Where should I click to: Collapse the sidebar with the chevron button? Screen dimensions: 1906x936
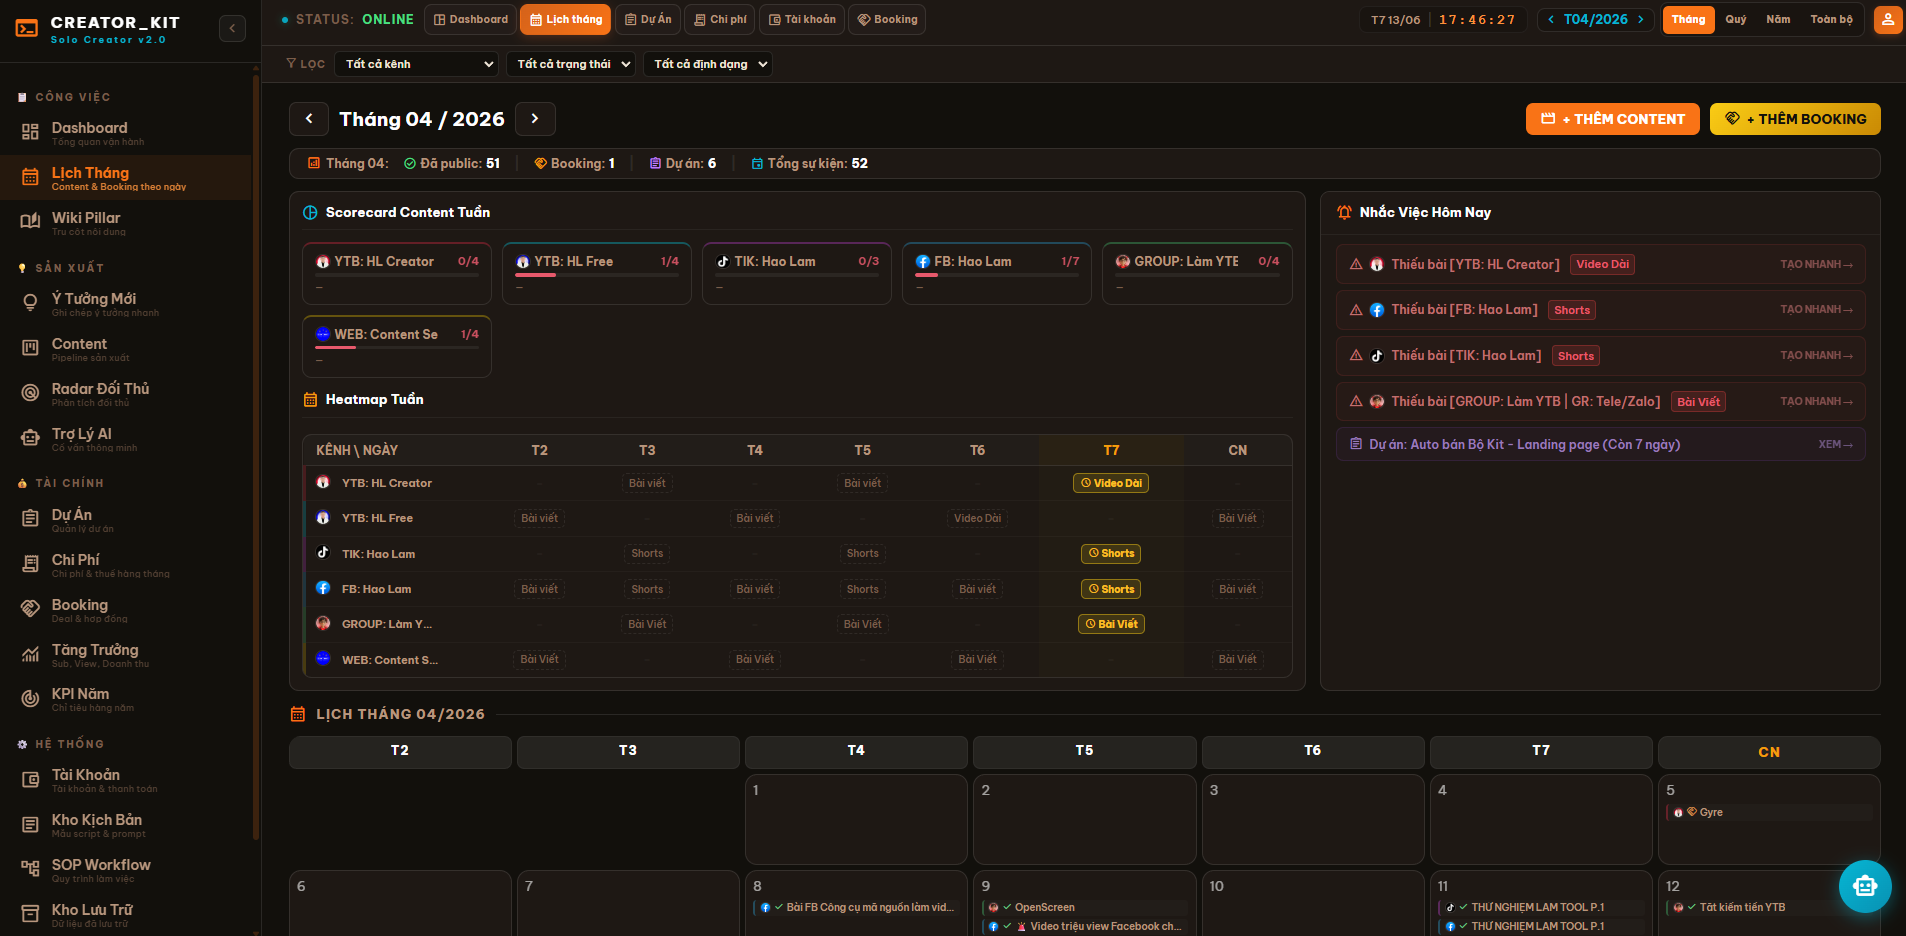pyautogui.click(x=232, y=28)
